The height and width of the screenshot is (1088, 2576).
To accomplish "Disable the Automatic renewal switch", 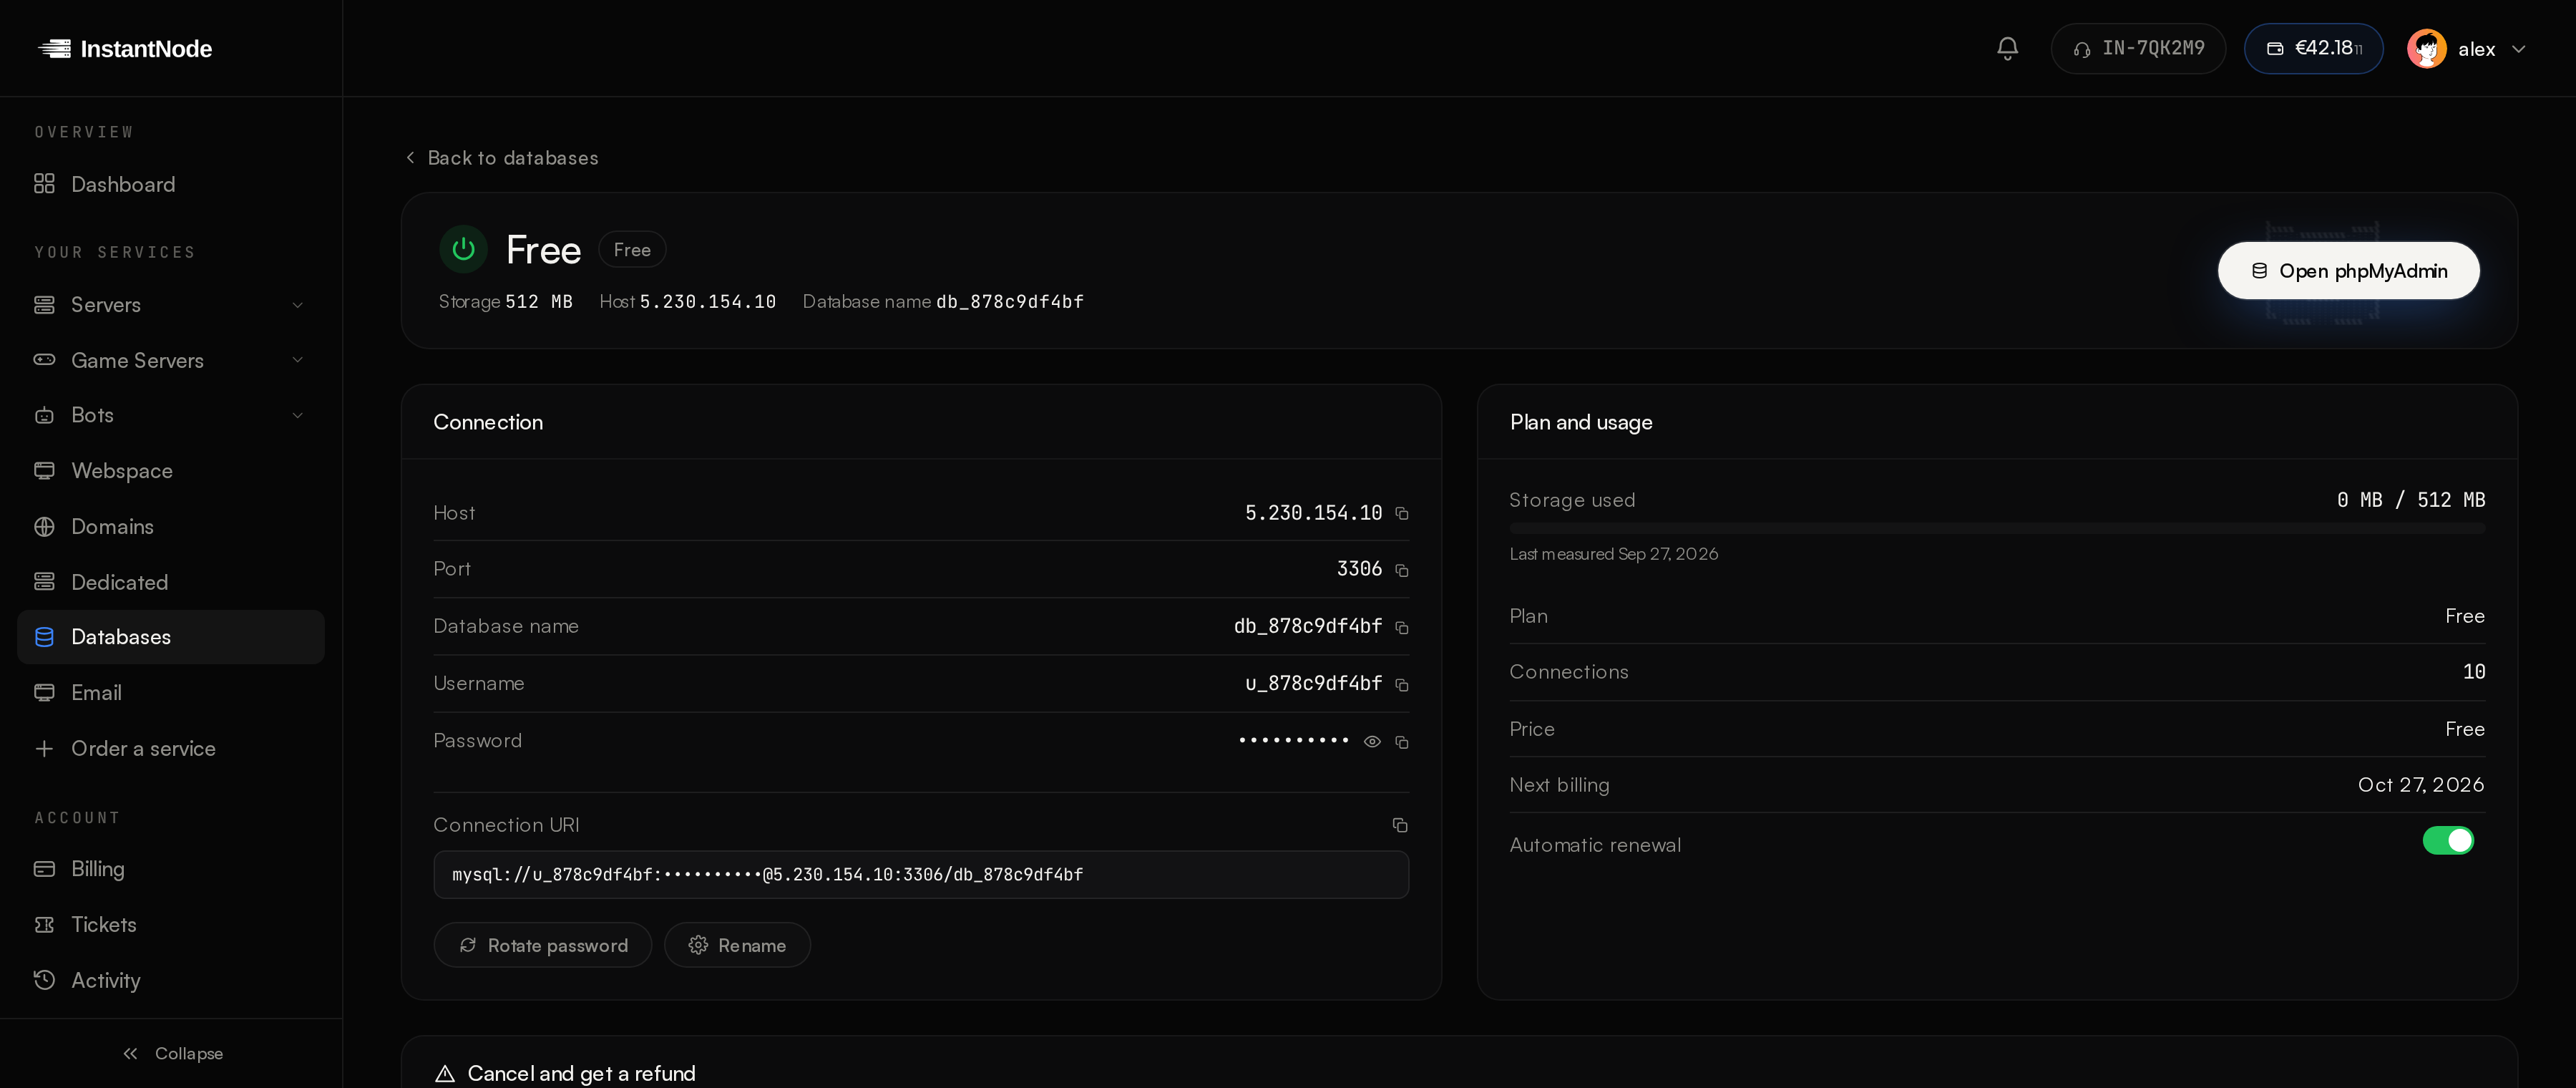I will [x=2447, y=840].
